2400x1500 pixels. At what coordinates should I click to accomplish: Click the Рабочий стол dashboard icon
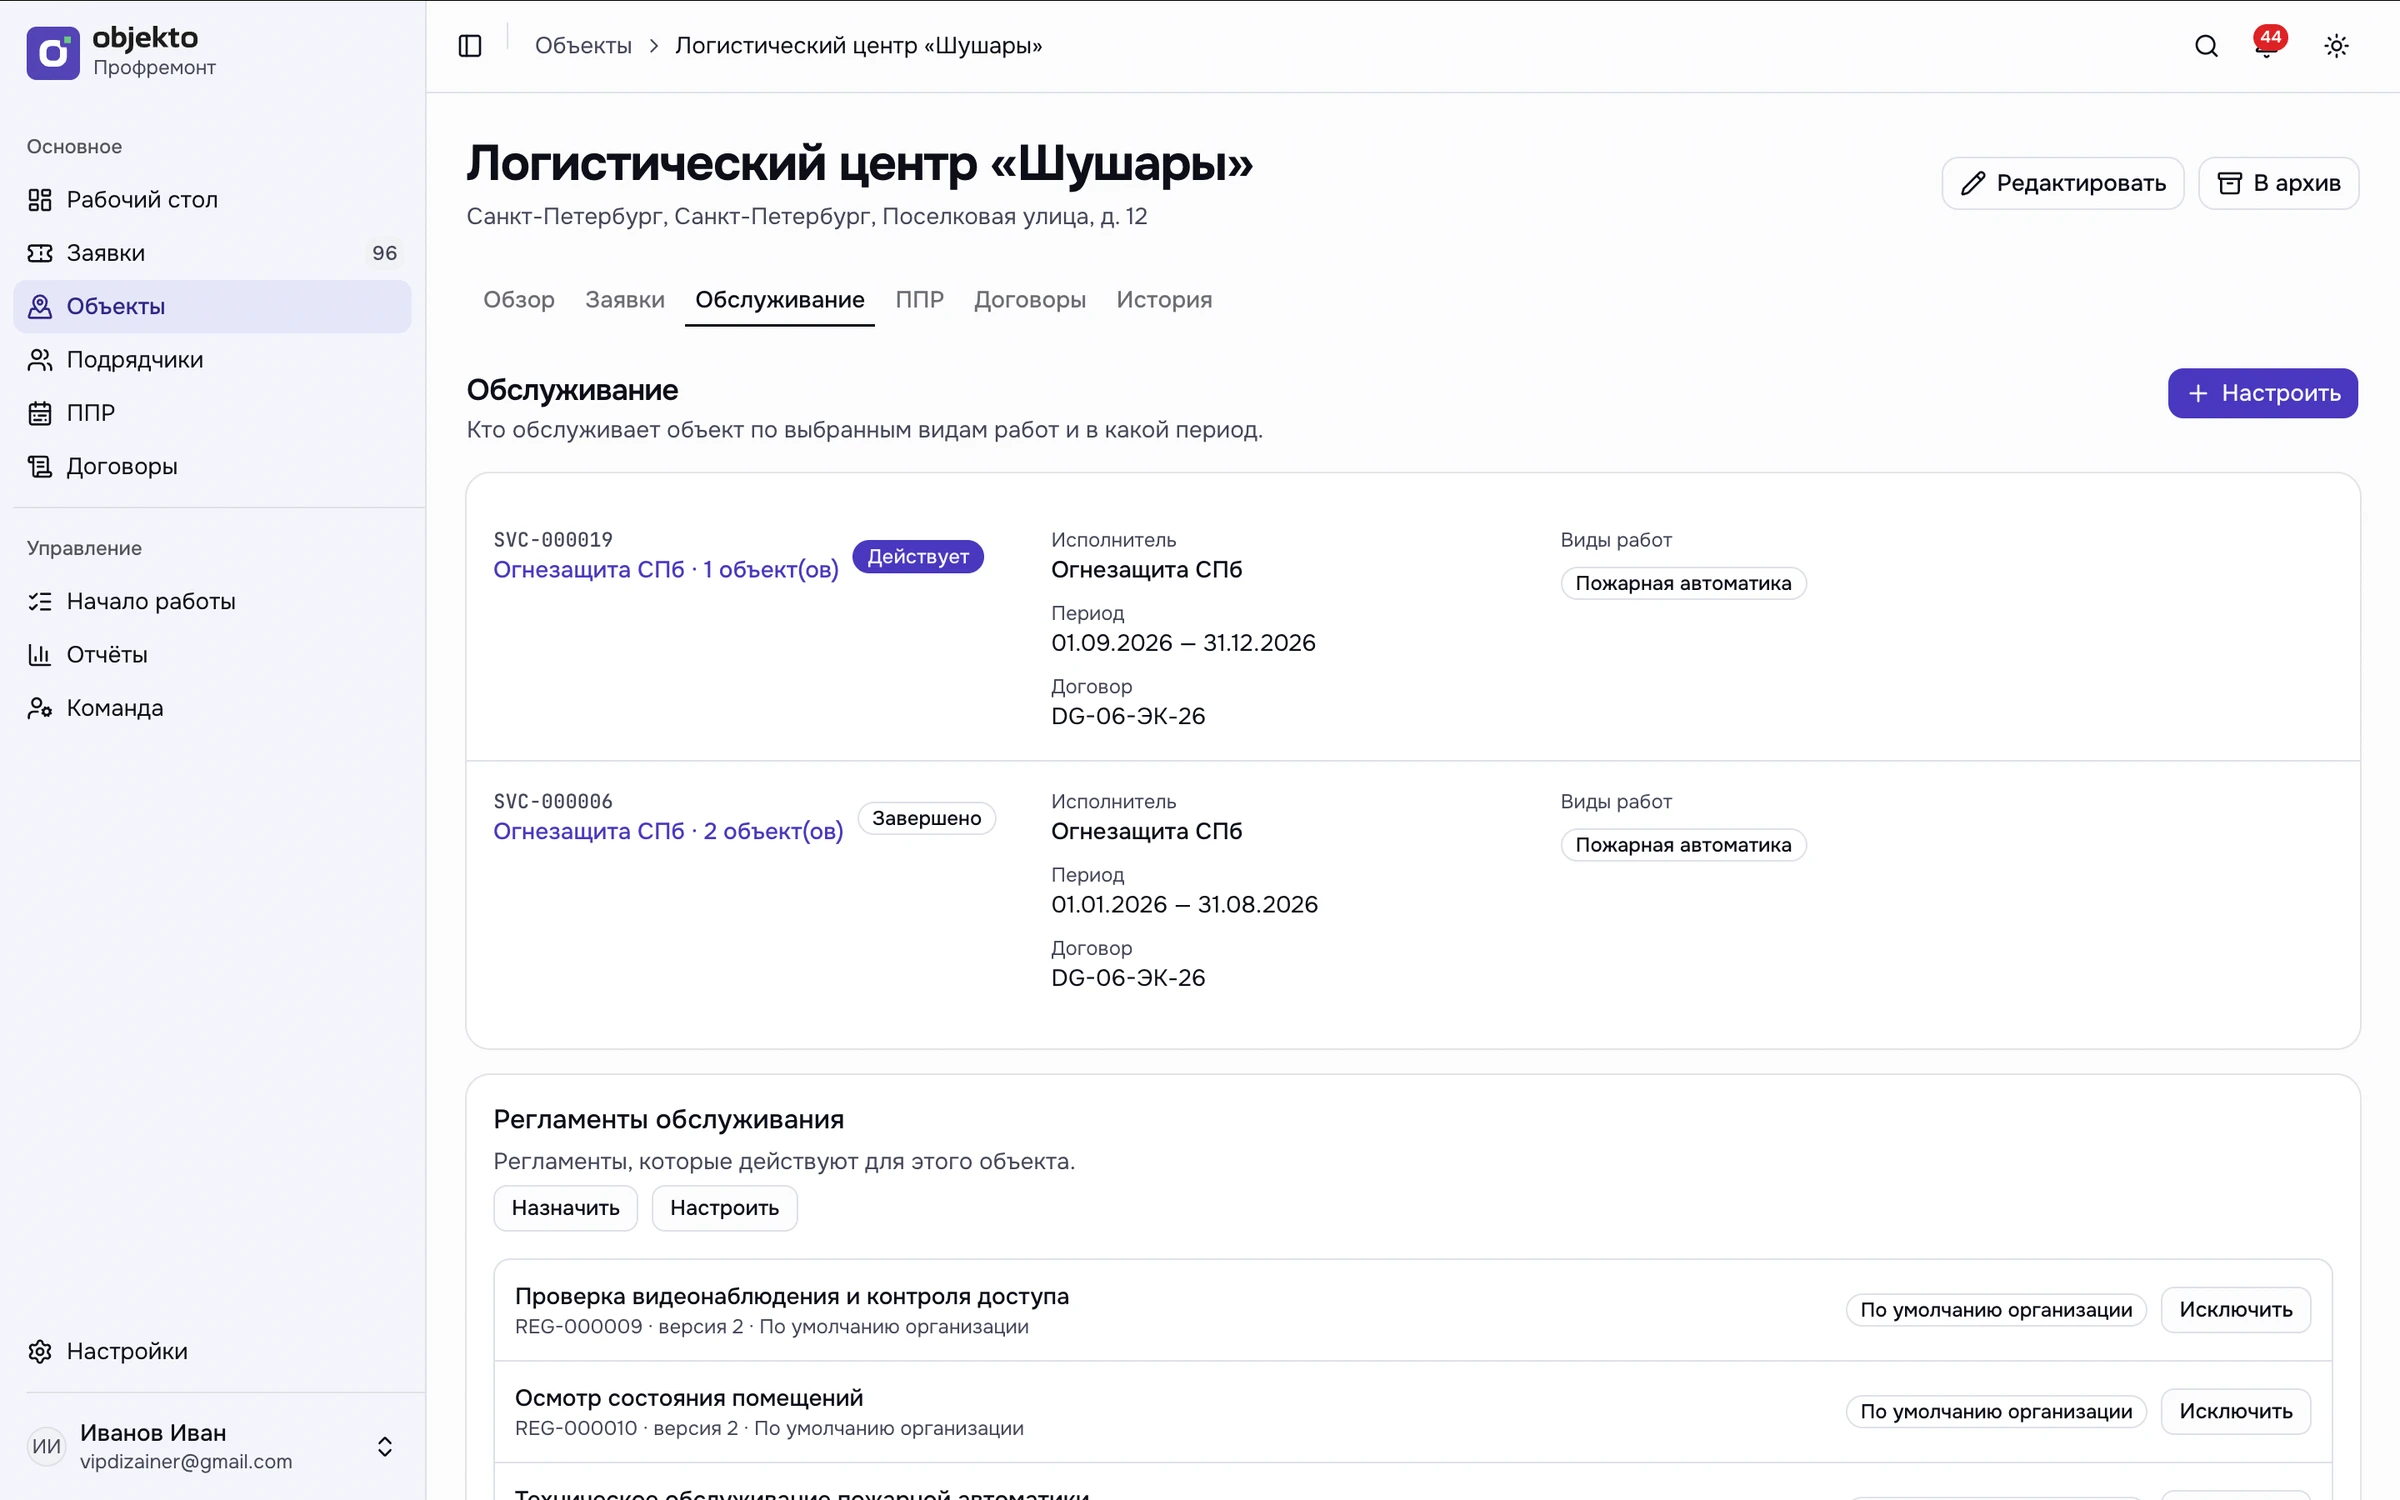(40, 200)
